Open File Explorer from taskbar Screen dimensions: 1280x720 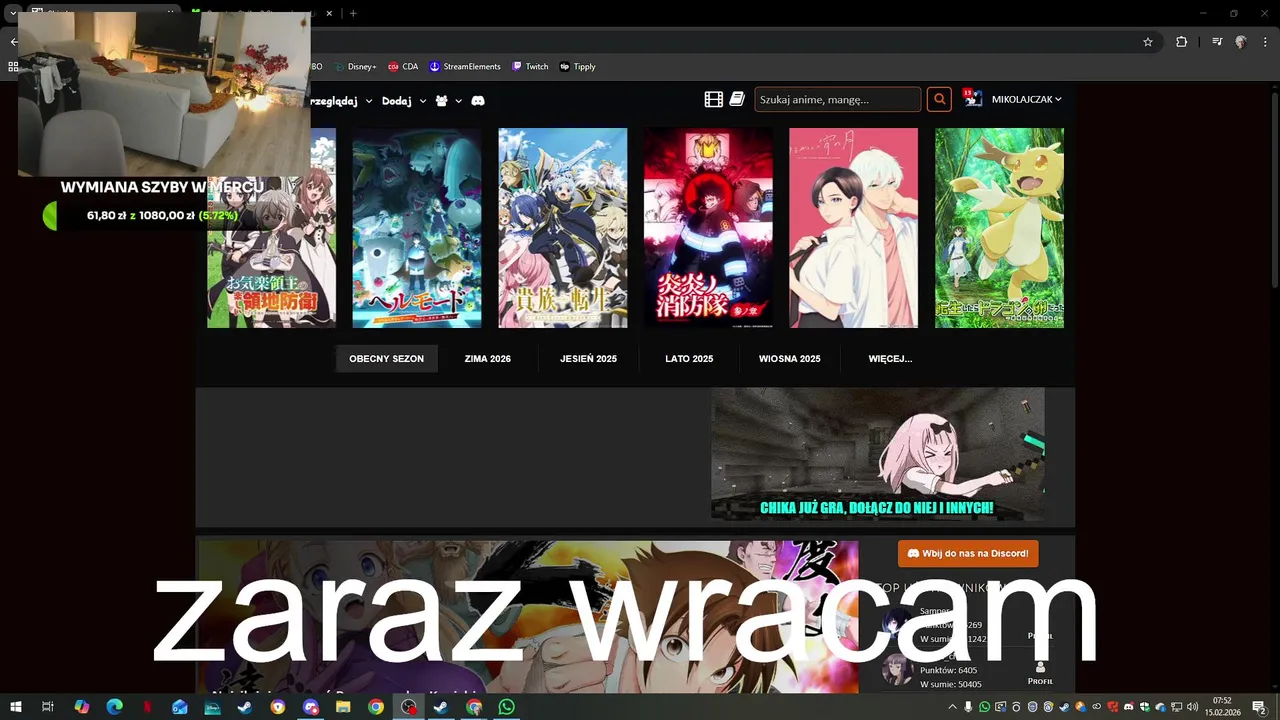(343, 707)
